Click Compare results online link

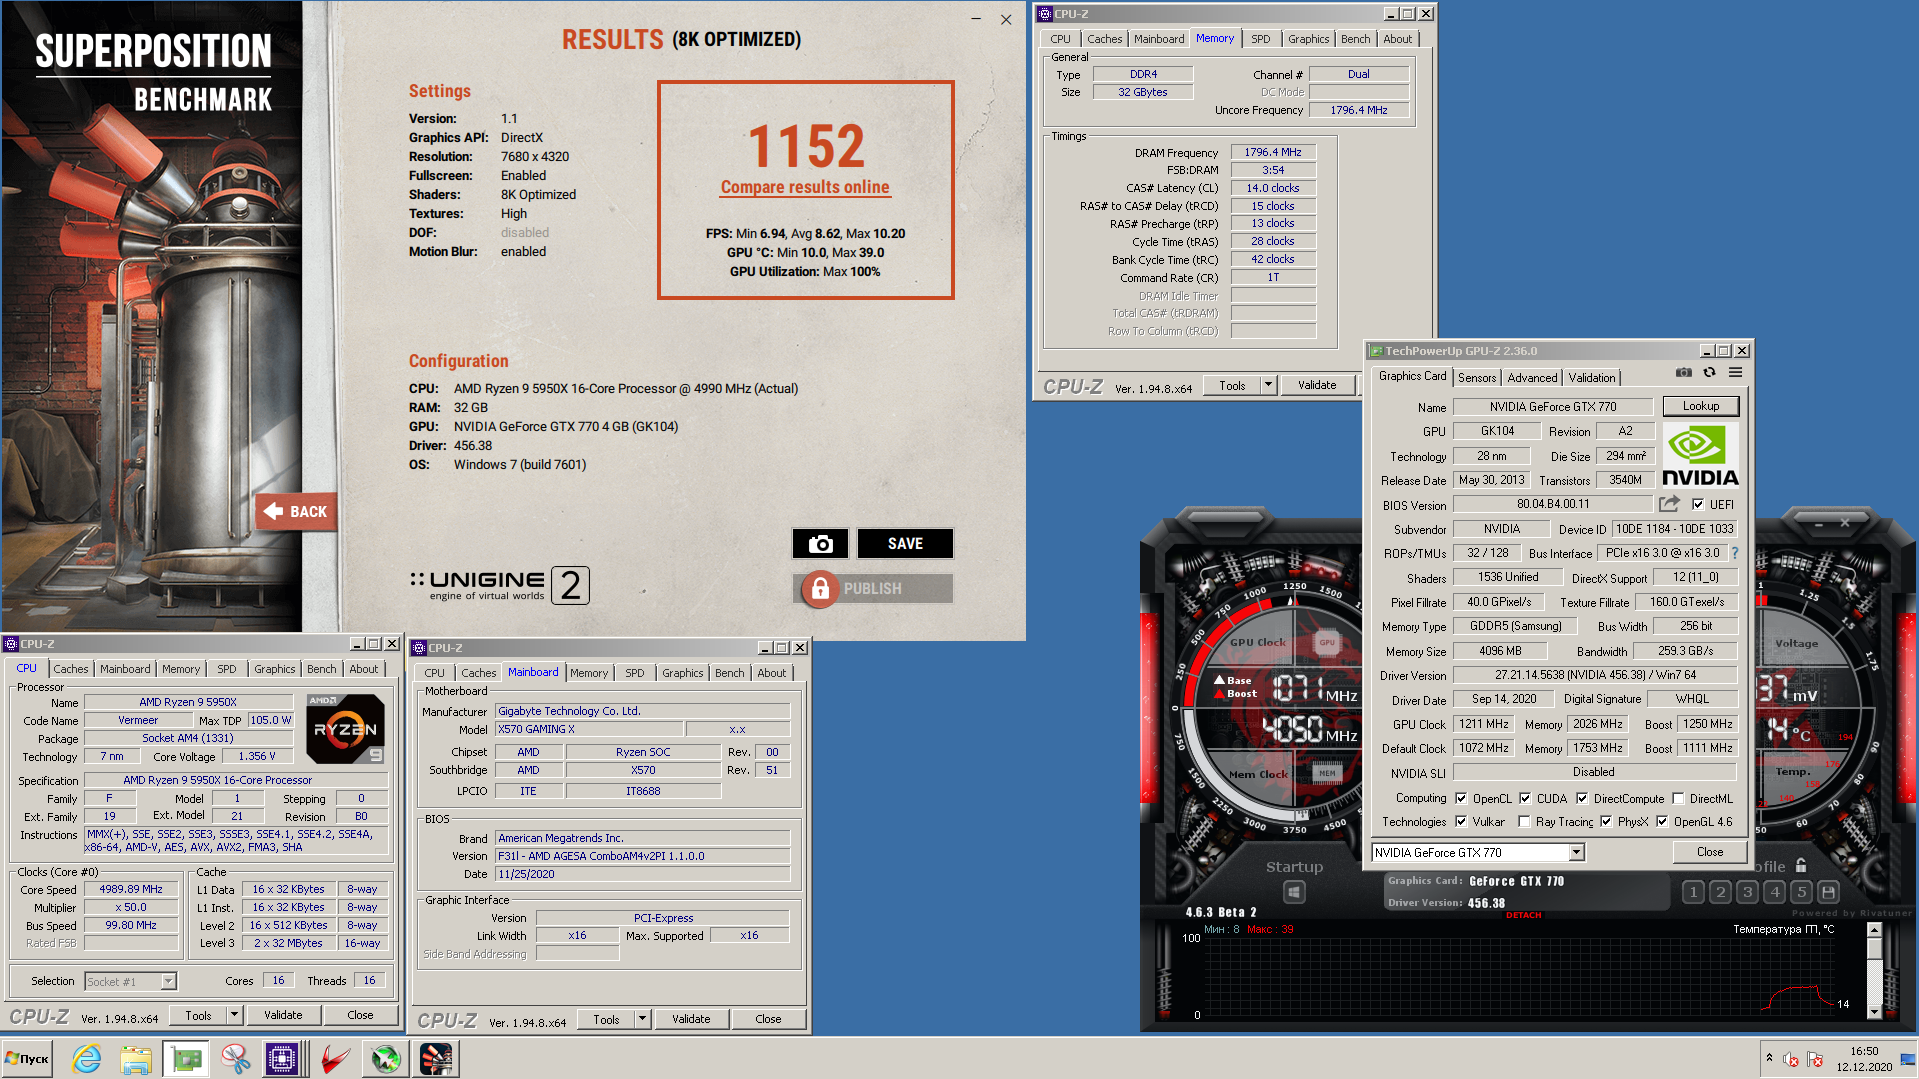(804, 187)
